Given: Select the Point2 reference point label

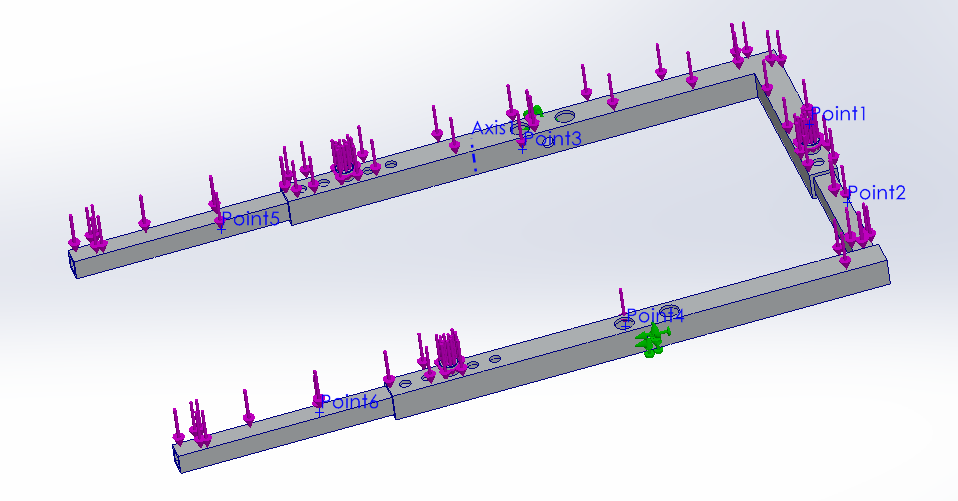Looking at the screenshot, I should (x=876, y=193).
